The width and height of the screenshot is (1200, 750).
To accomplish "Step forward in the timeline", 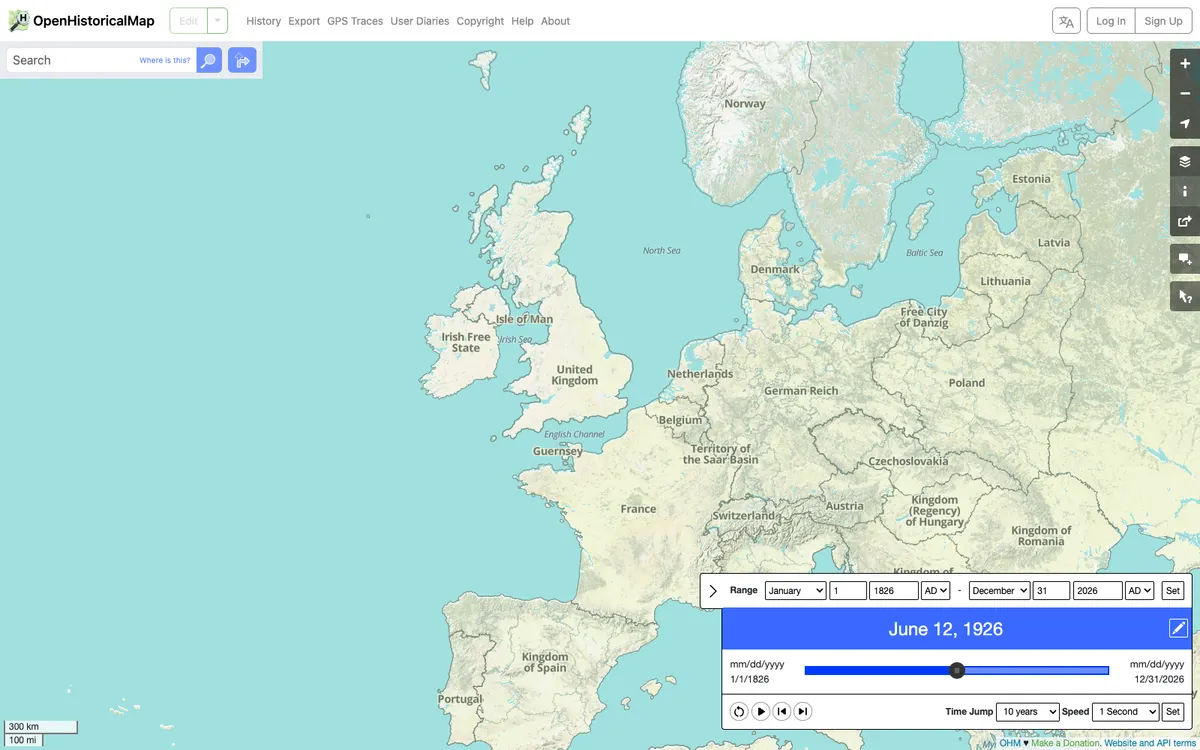I will click(x=803, y=711).
